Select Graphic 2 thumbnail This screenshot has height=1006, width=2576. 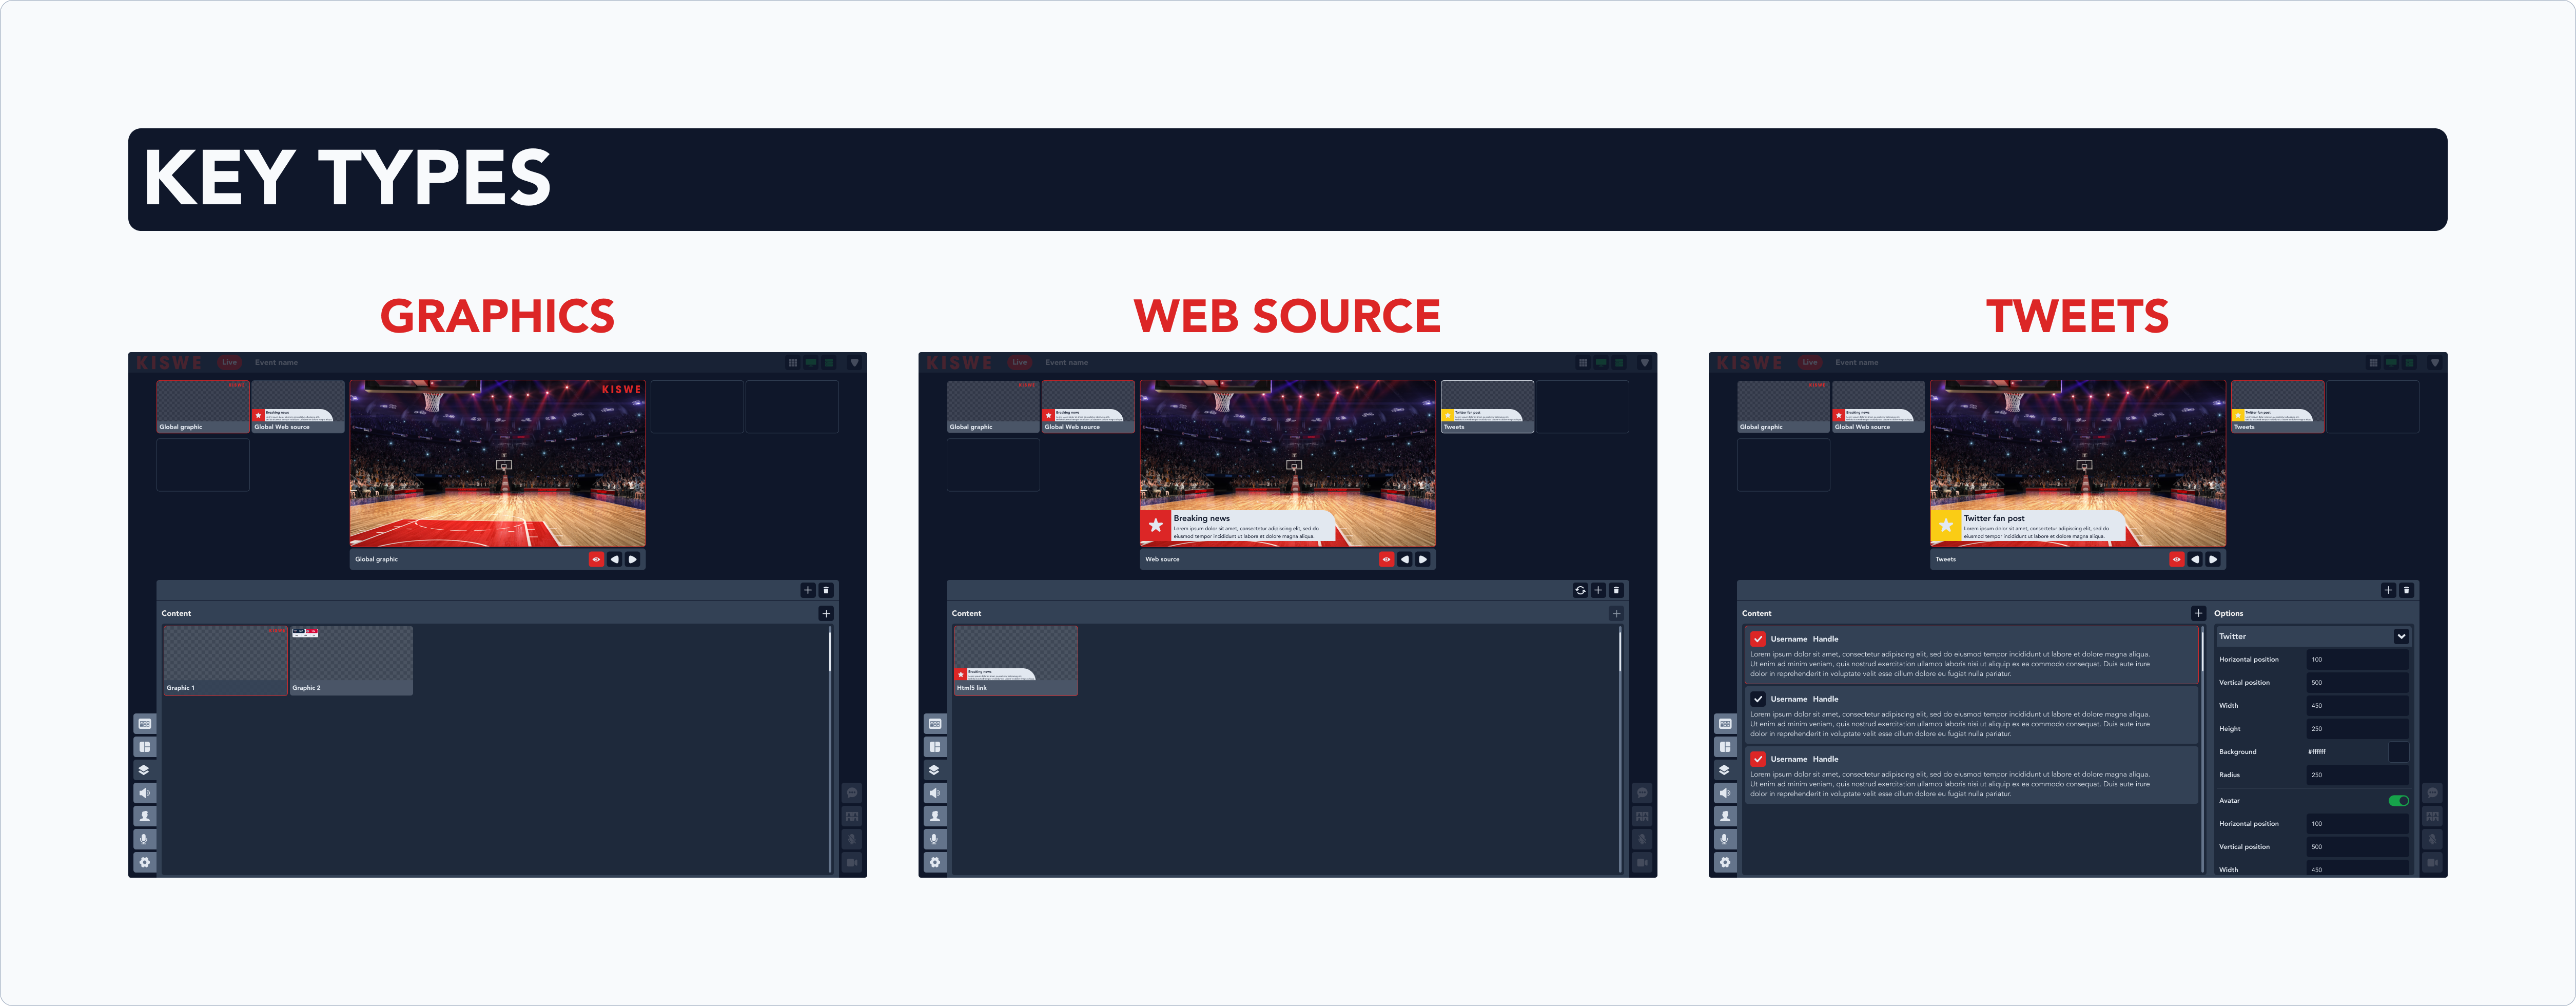(351, 660)
